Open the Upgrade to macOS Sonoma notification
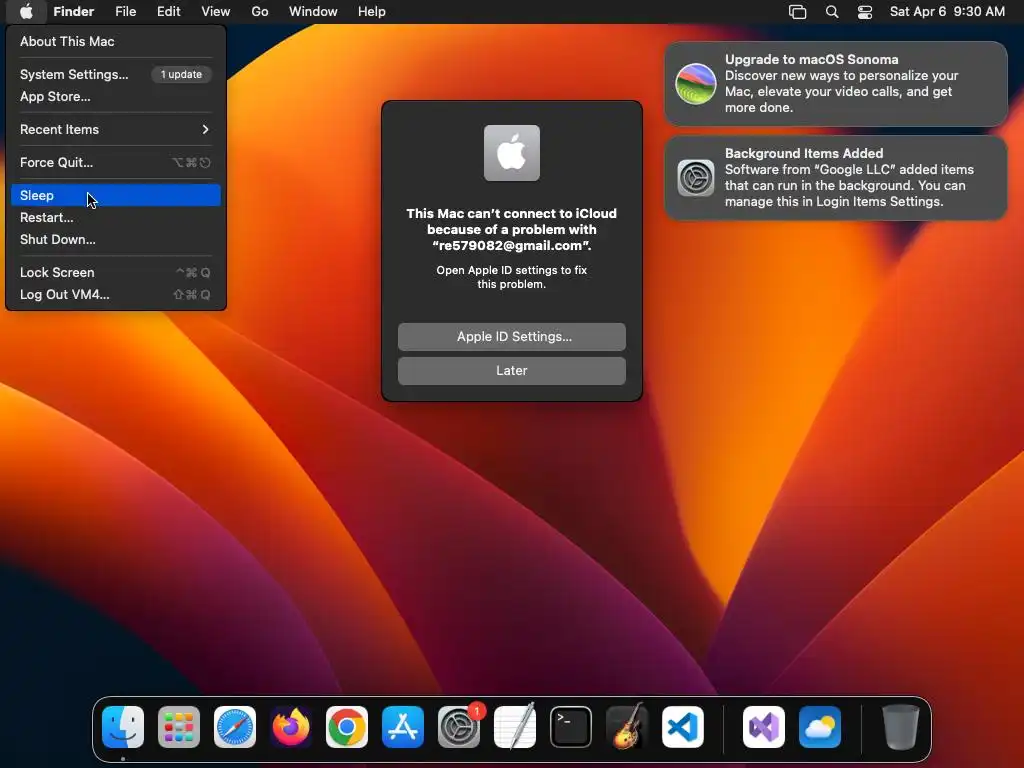 point(836,84)
